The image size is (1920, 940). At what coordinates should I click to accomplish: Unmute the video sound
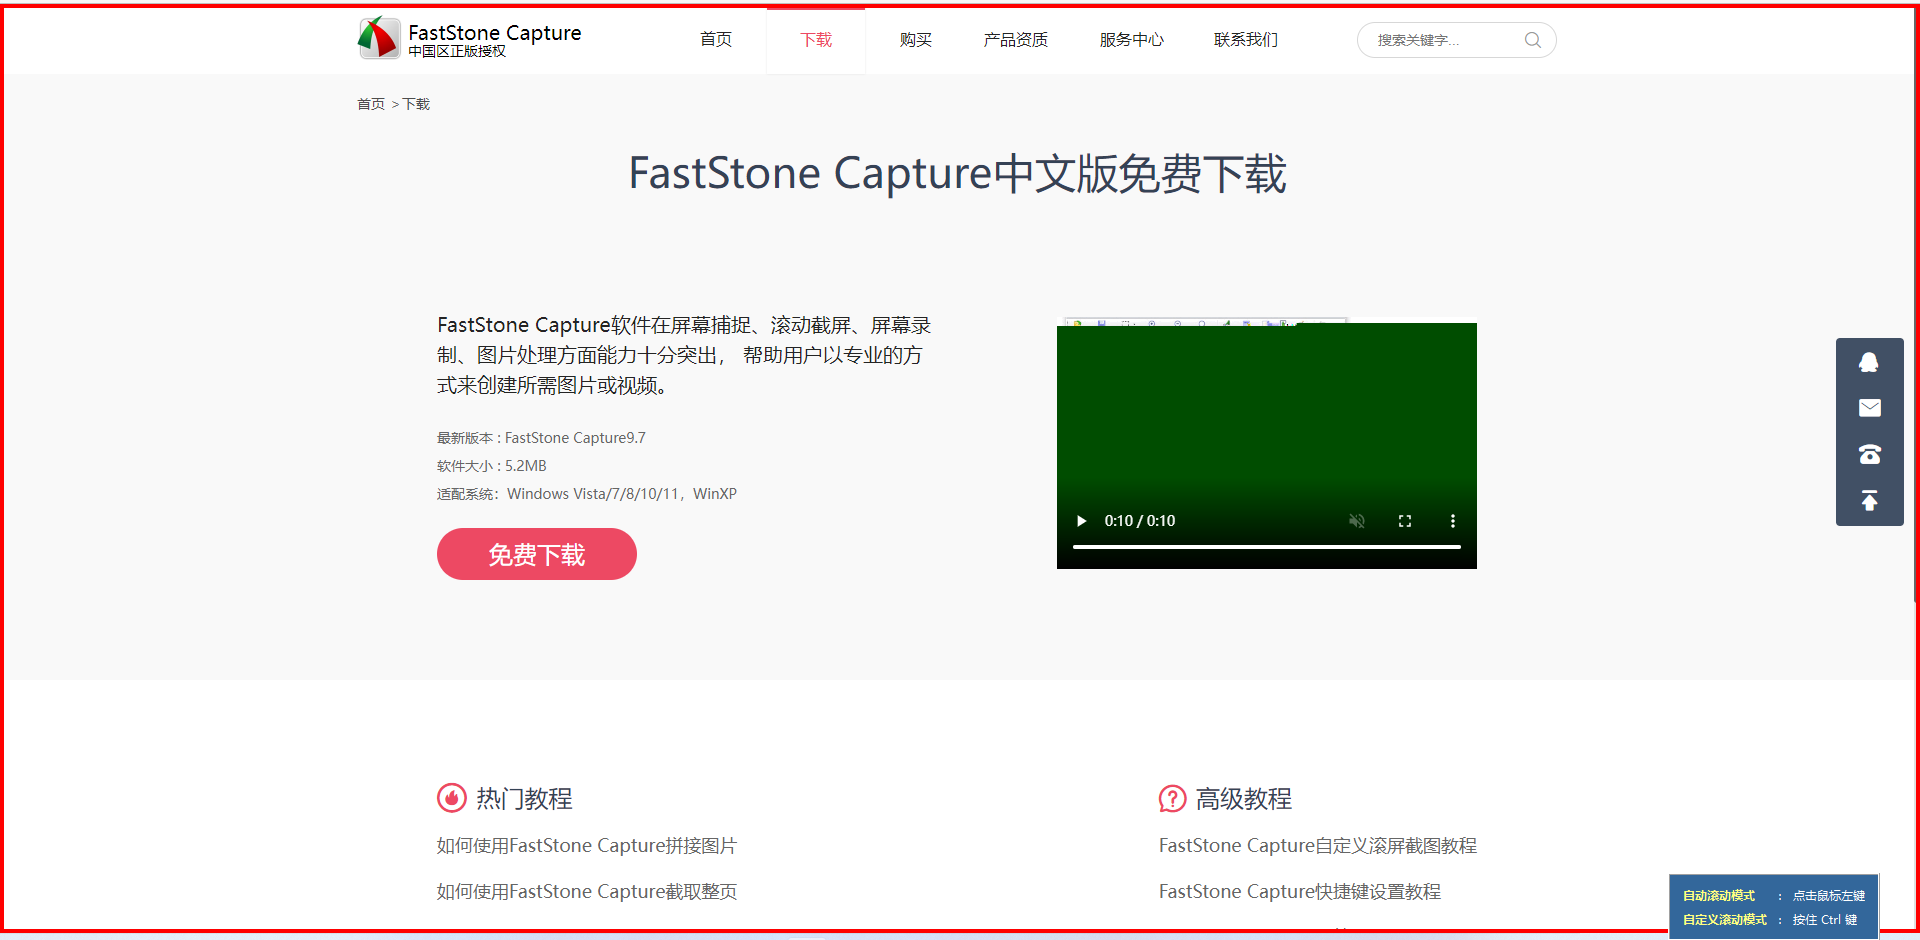tap(1357, 521)
